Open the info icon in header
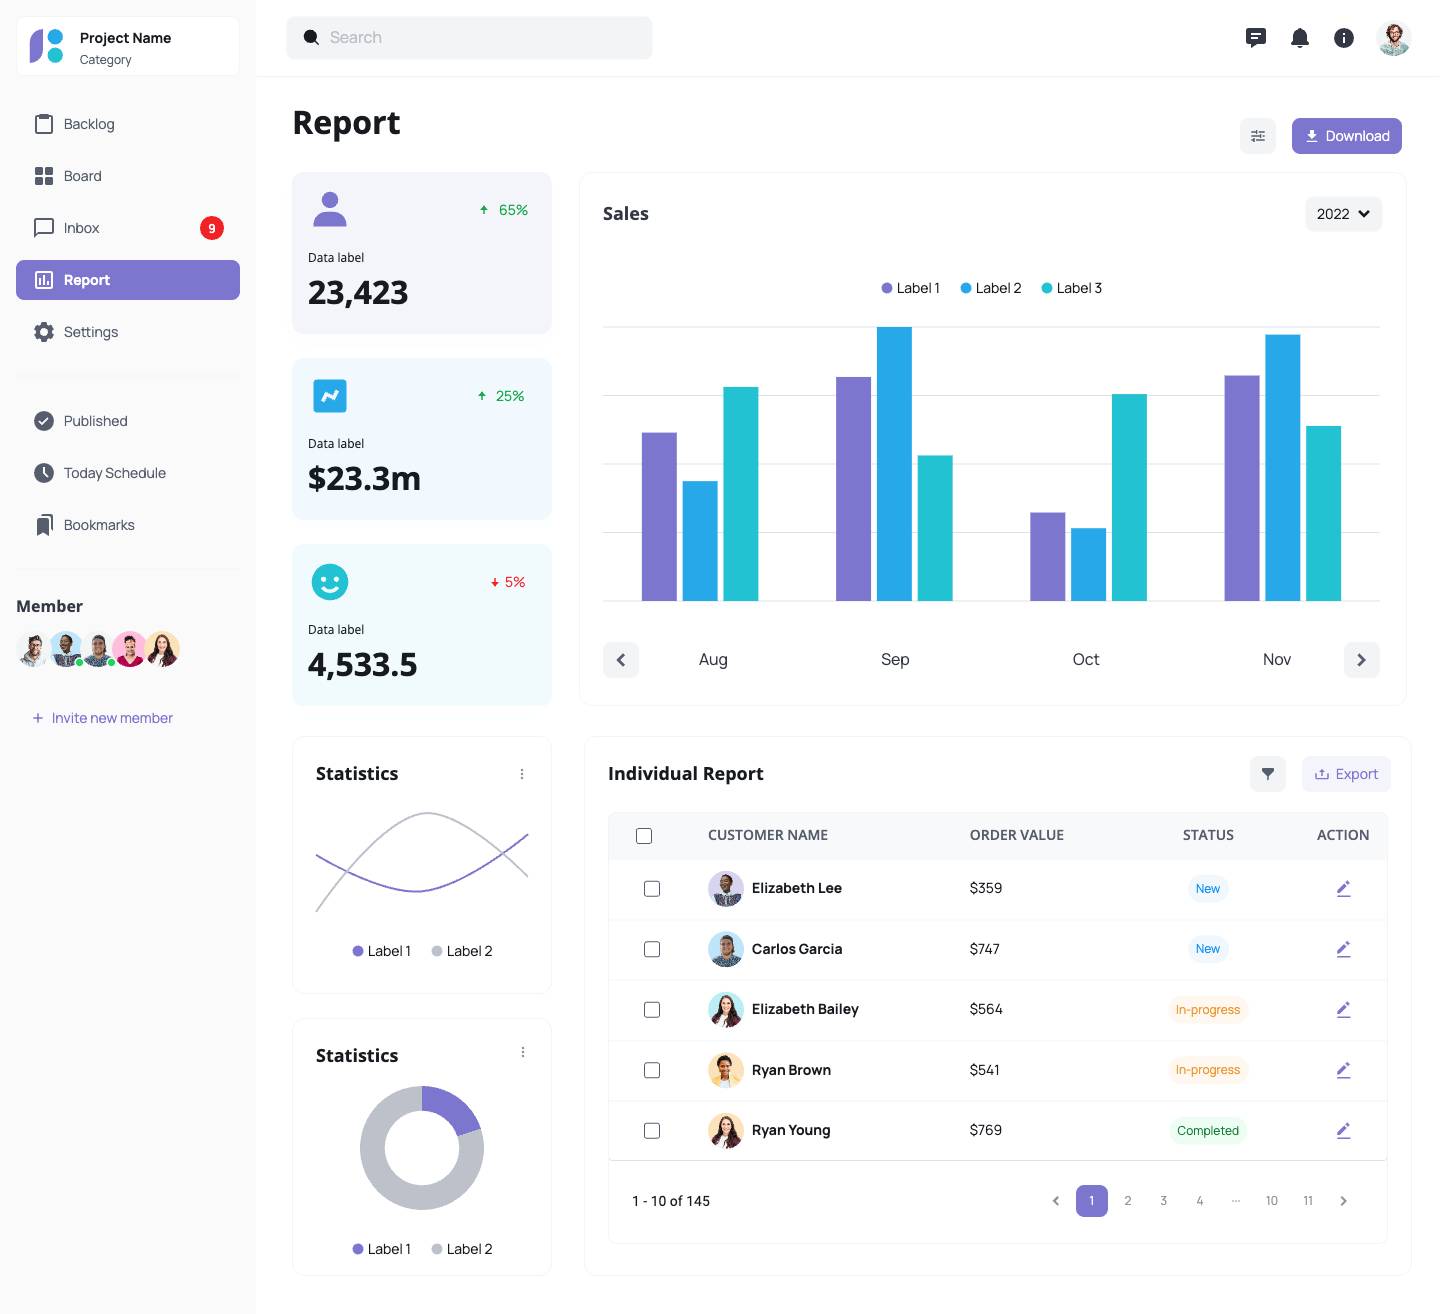 (x=1344, y=38)
